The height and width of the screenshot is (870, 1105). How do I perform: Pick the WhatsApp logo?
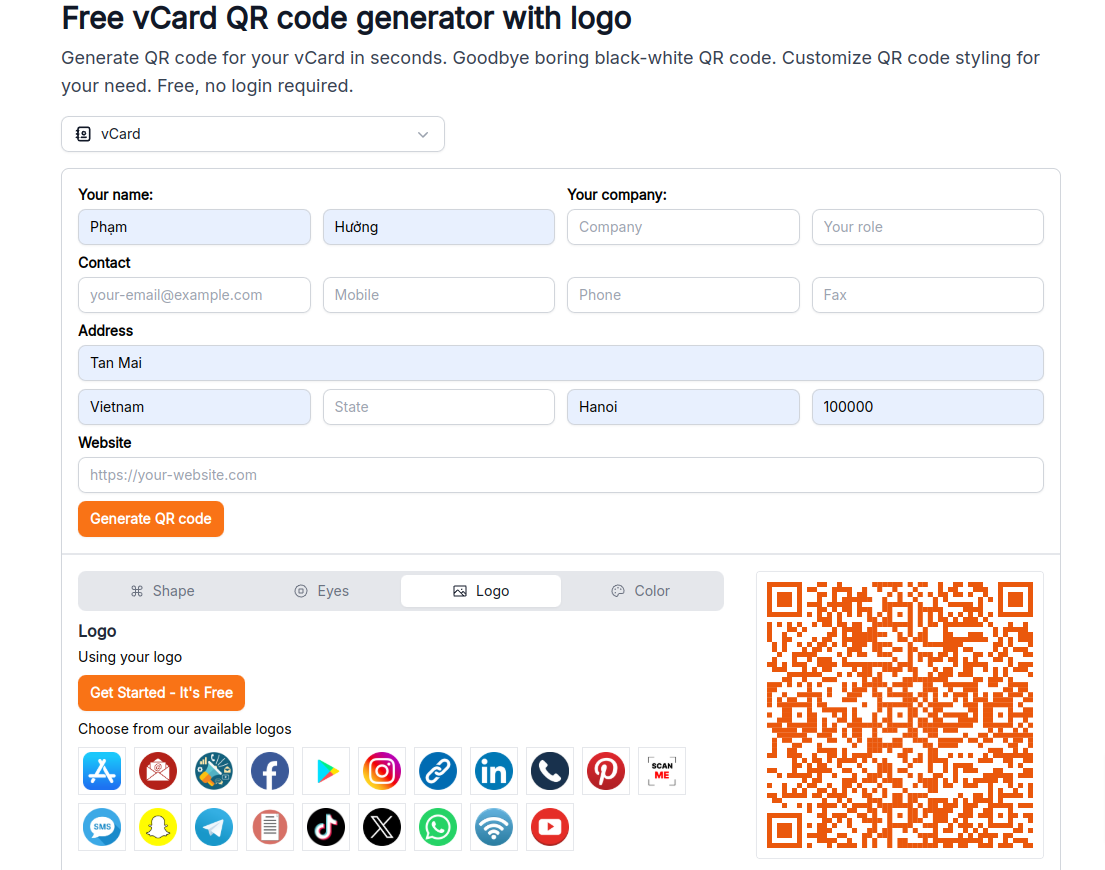pos(438,827)
